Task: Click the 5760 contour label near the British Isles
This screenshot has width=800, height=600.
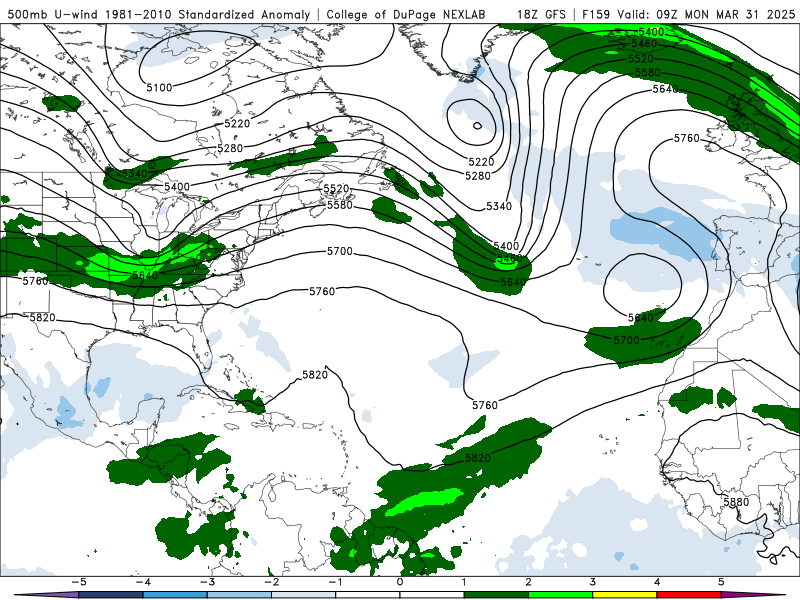Action: [x=687, y=138]
